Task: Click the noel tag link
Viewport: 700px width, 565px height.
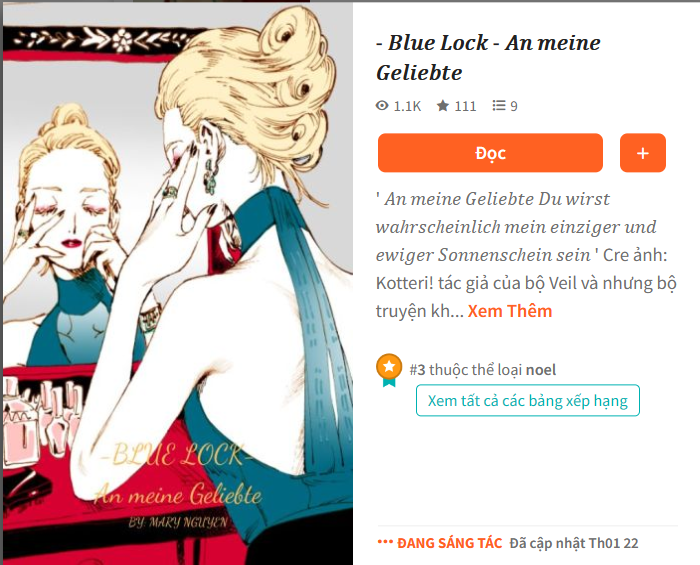Action: (541, 370)
